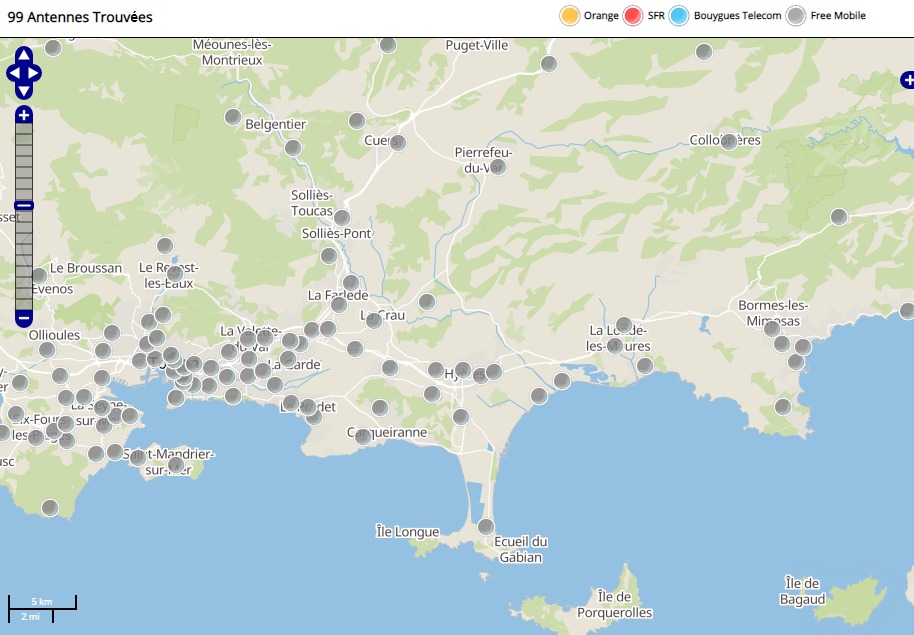914x635 pixels.
Task: Click the antenna marker at La Crau
Action: (374, 321)
